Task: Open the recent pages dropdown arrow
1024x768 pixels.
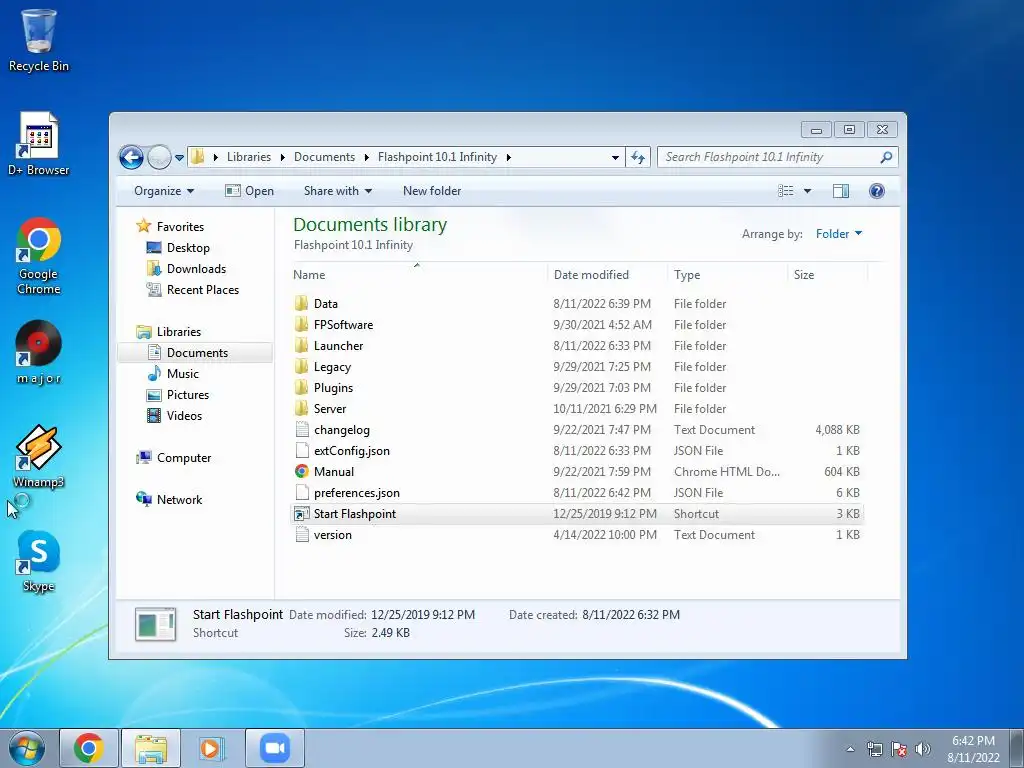Action: (179, 157)
